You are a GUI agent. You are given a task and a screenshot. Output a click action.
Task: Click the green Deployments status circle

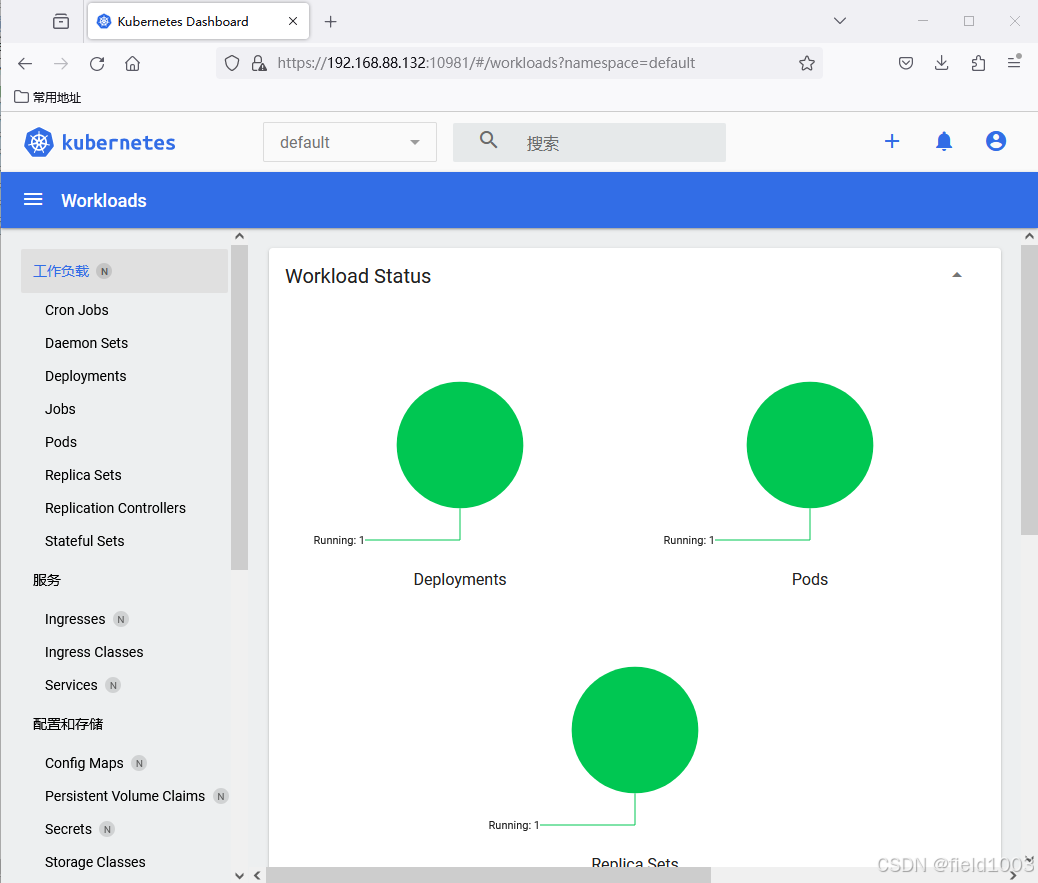(x=460, y=445)
